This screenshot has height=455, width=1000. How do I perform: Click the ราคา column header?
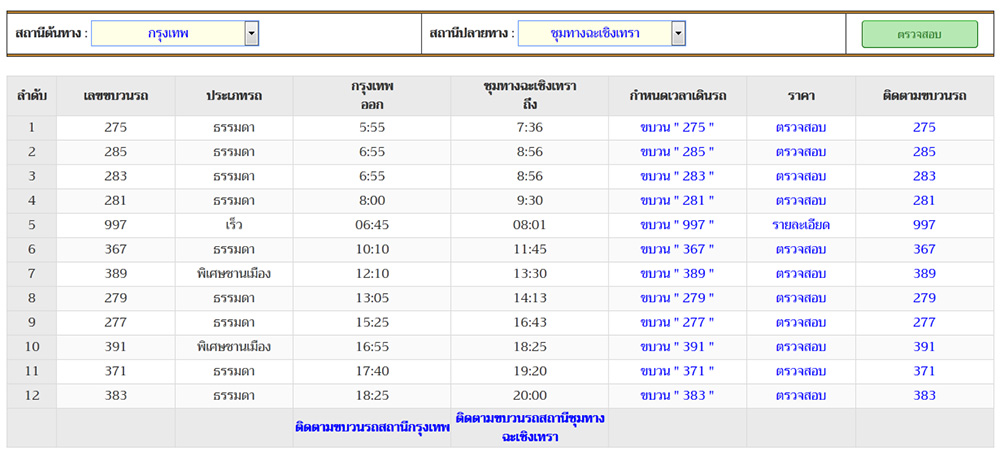801,96
